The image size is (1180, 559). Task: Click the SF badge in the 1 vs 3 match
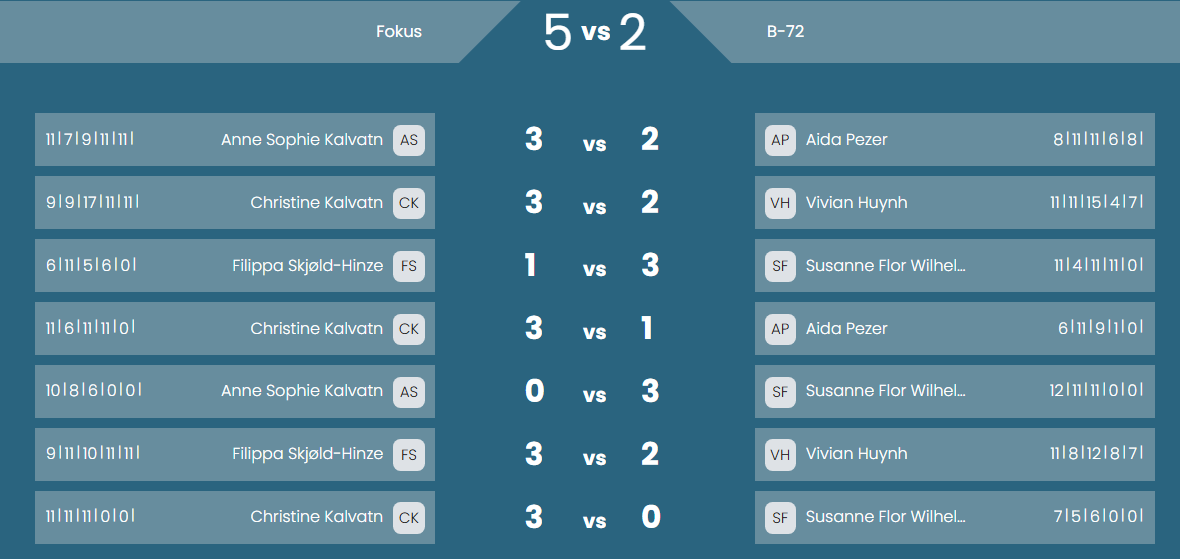[x=780, y=266]
